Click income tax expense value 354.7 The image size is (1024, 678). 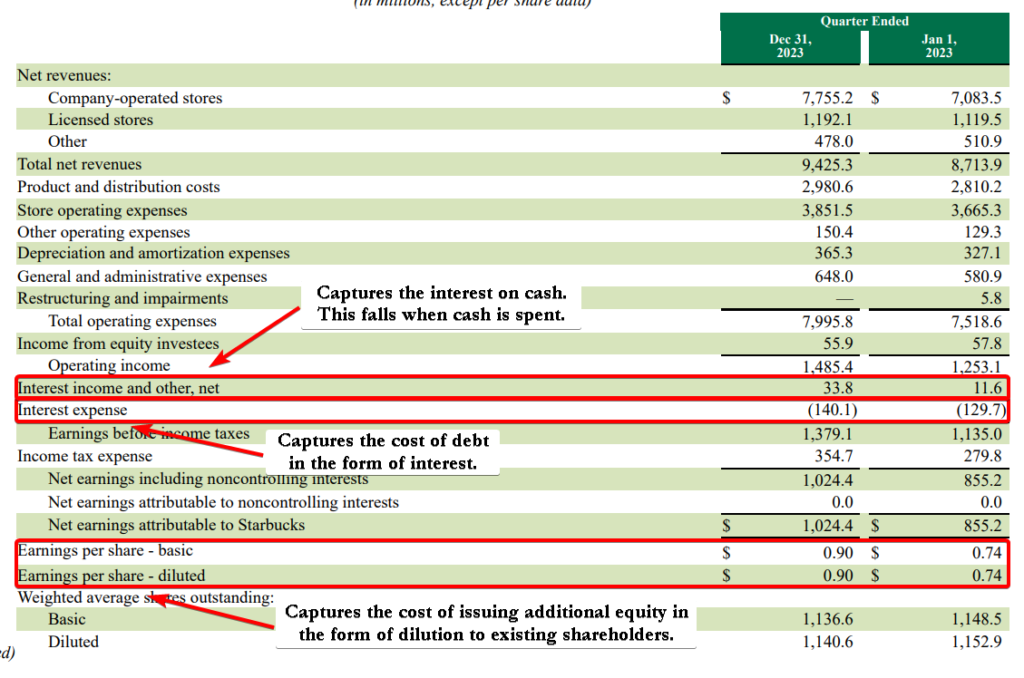(x=834, y=456)
